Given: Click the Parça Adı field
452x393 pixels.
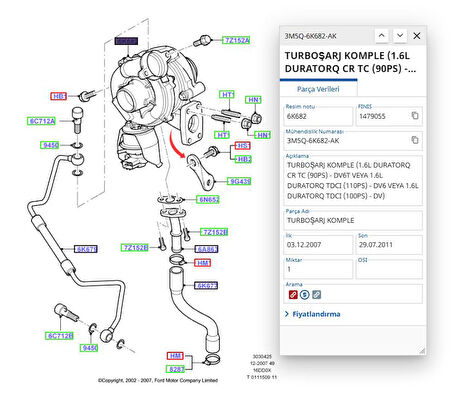Looking at the screenshot, I should tap(353, 220).
